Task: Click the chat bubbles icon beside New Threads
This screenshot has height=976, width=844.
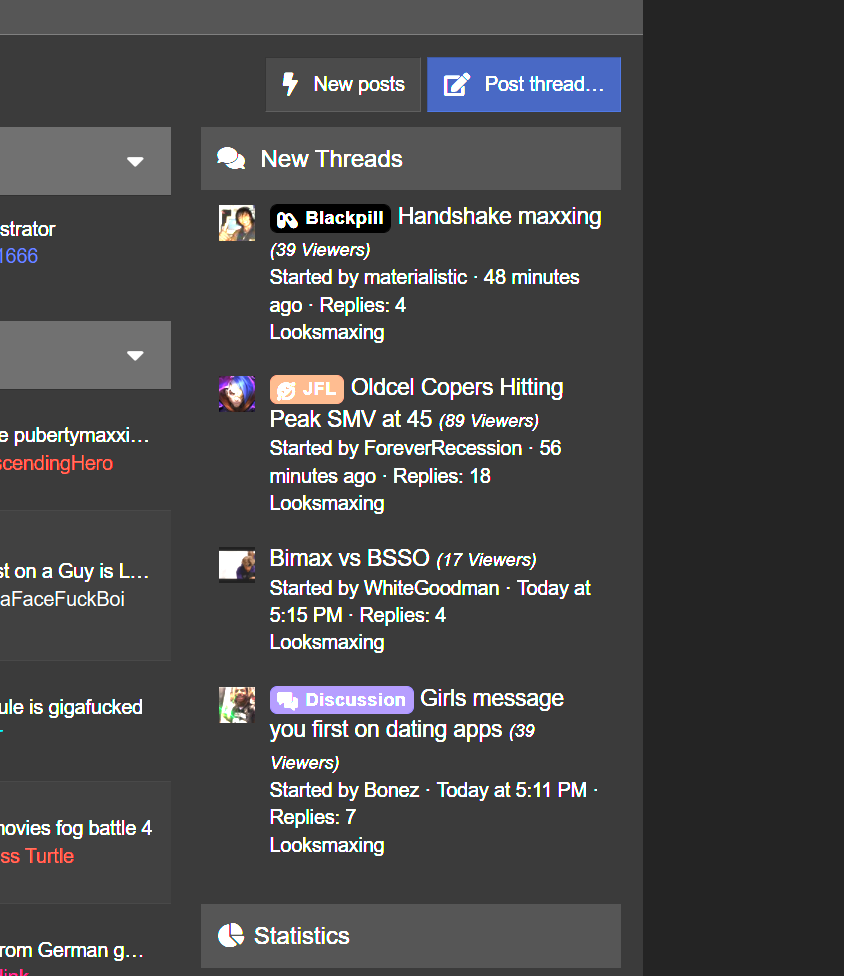Action: click(231, 159)
